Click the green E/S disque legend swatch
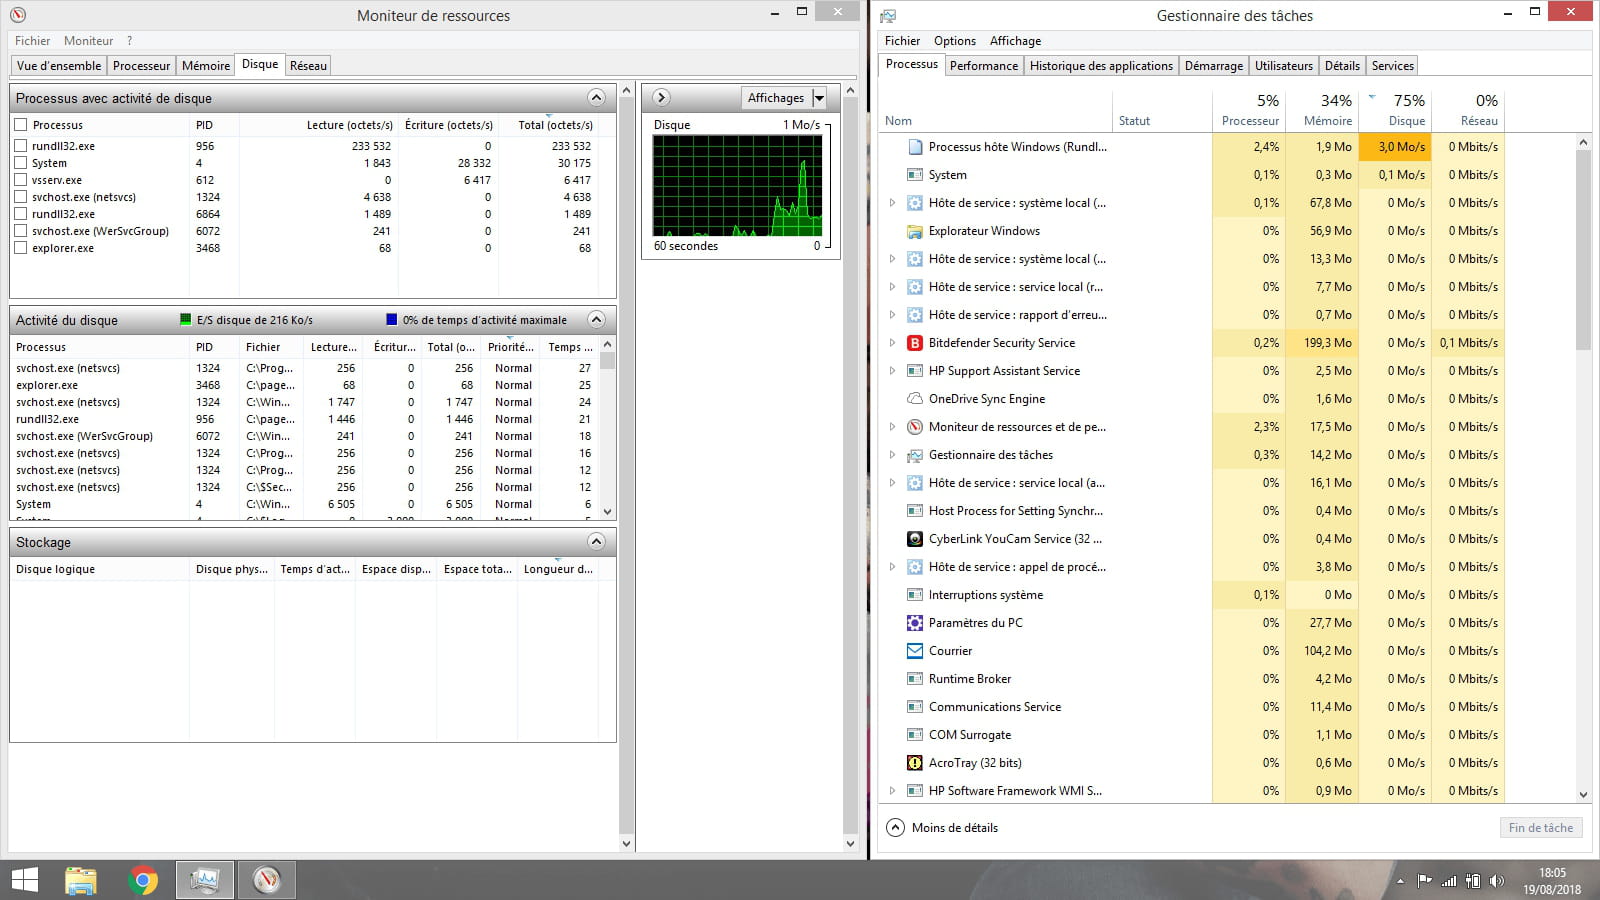 185,320
